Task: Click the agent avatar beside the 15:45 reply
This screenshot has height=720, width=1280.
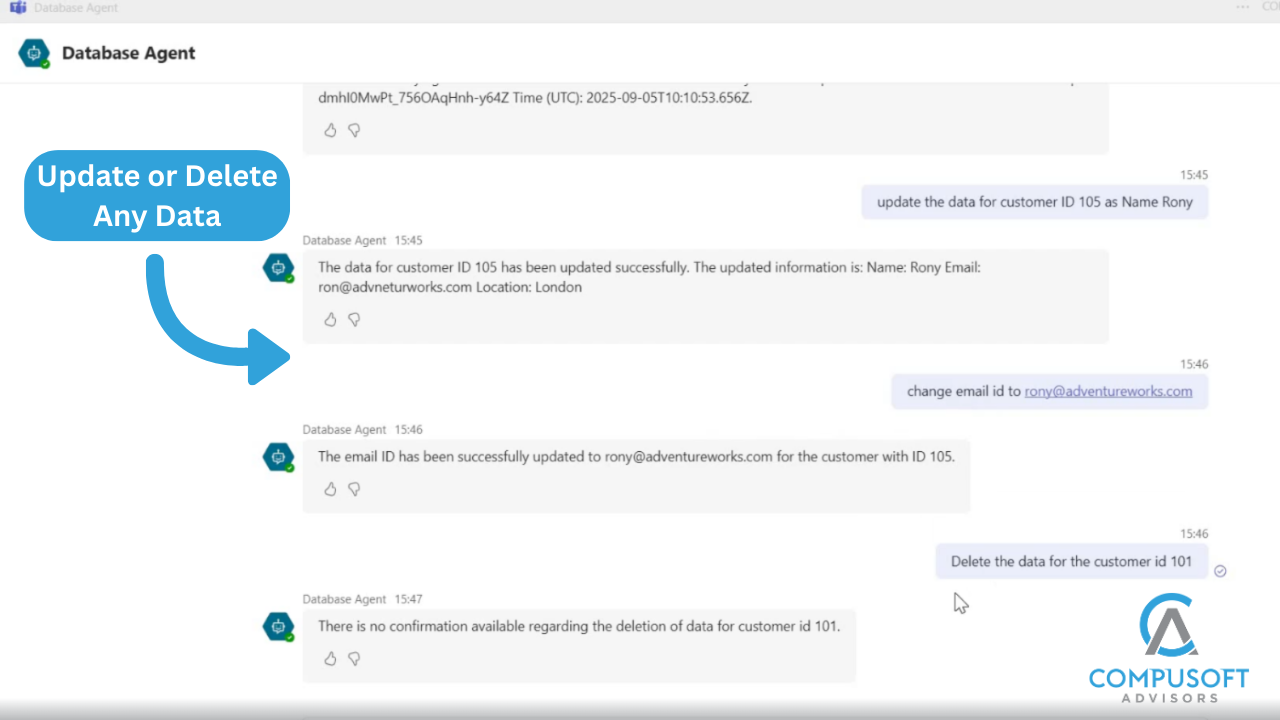Action: click(278, 268)
